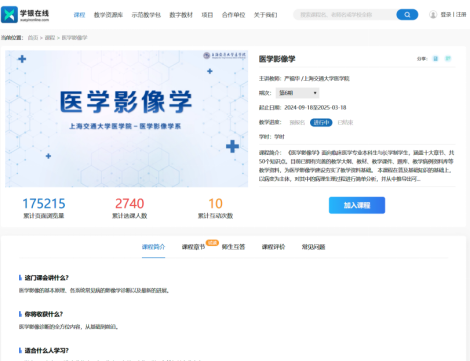Open the 数字教材 nav item

[x=181, y=15]
